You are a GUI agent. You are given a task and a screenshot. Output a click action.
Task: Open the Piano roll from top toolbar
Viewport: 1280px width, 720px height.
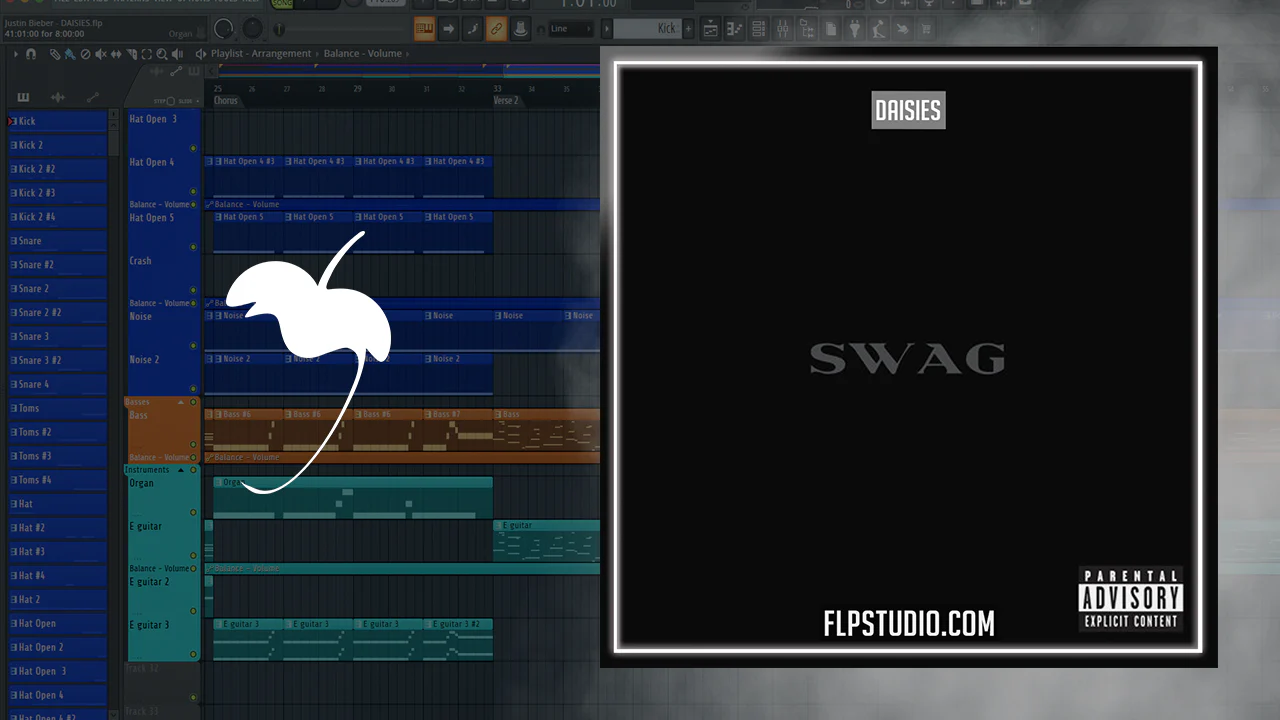pyautogui.click(x=735, y=29)
